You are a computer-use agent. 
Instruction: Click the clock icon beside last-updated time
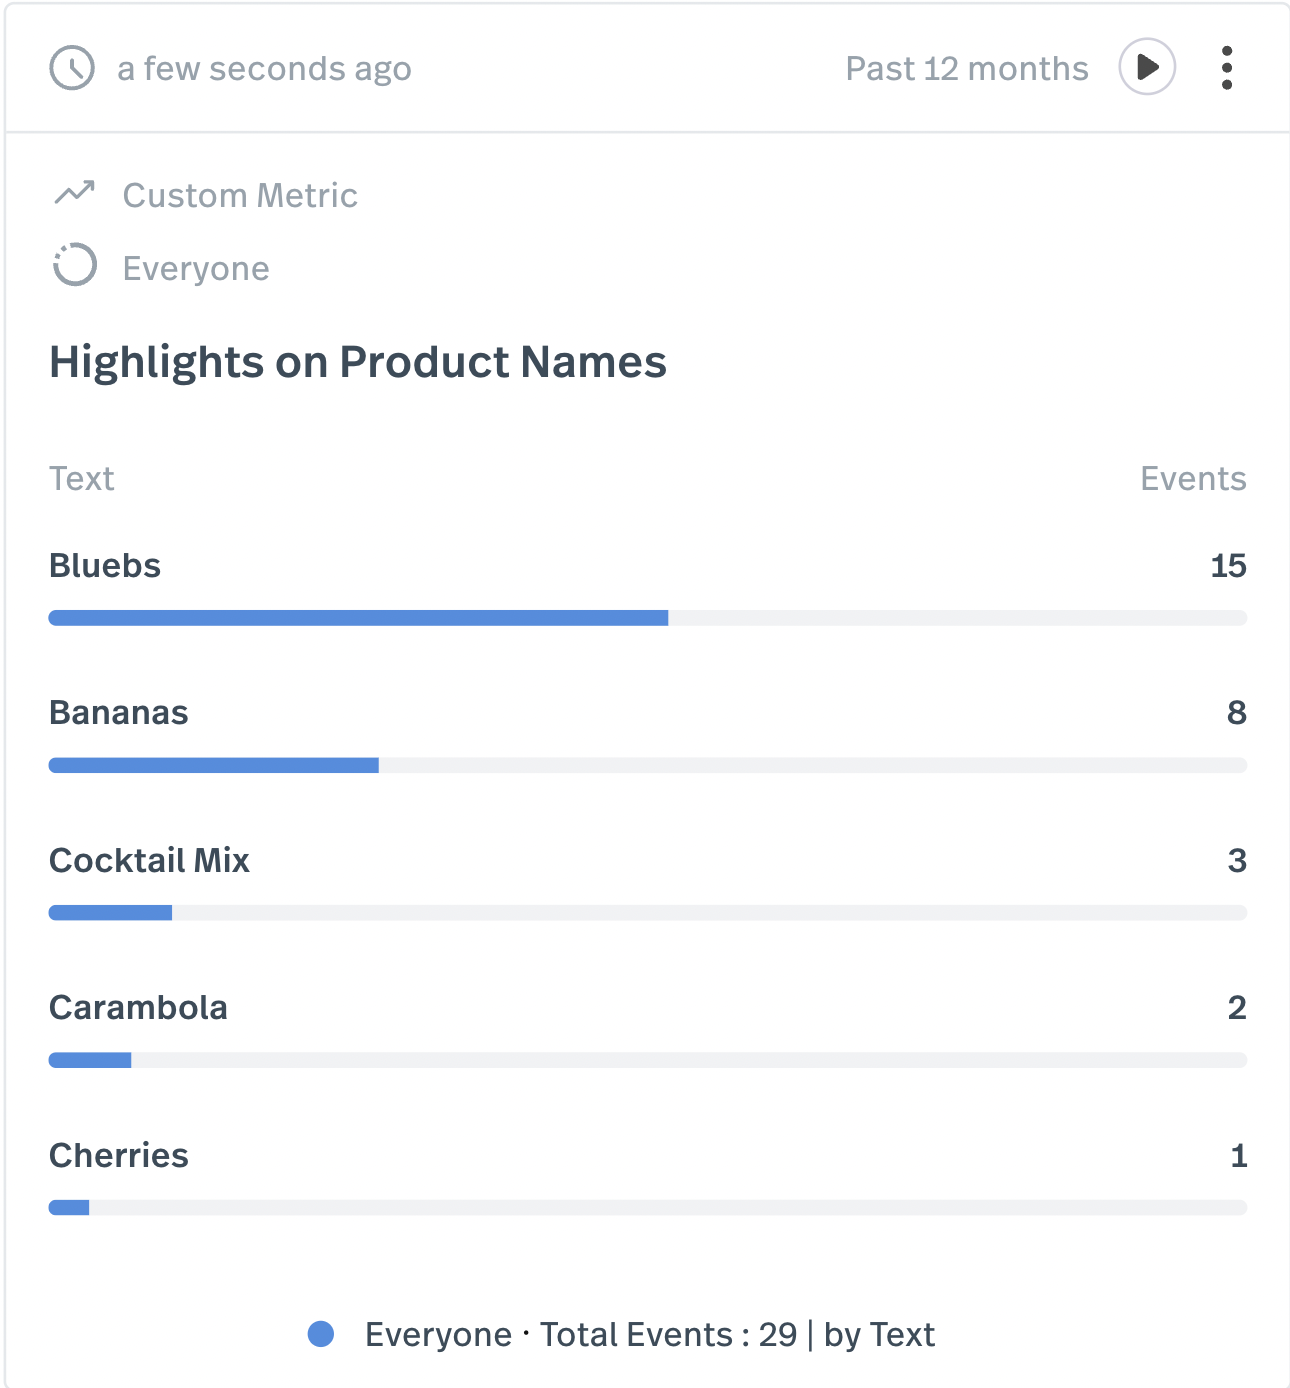coord(72,68)
